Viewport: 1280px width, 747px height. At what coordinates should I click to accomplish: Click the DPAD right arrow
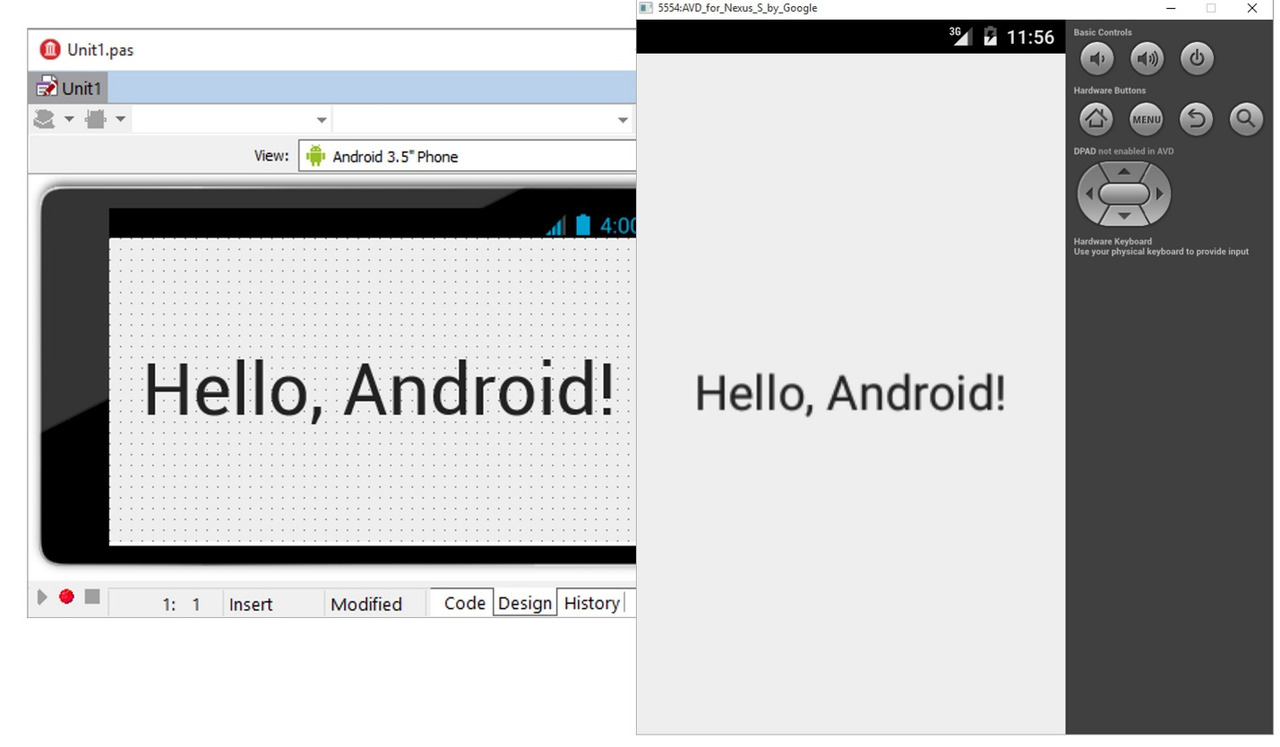(1159, 194)
